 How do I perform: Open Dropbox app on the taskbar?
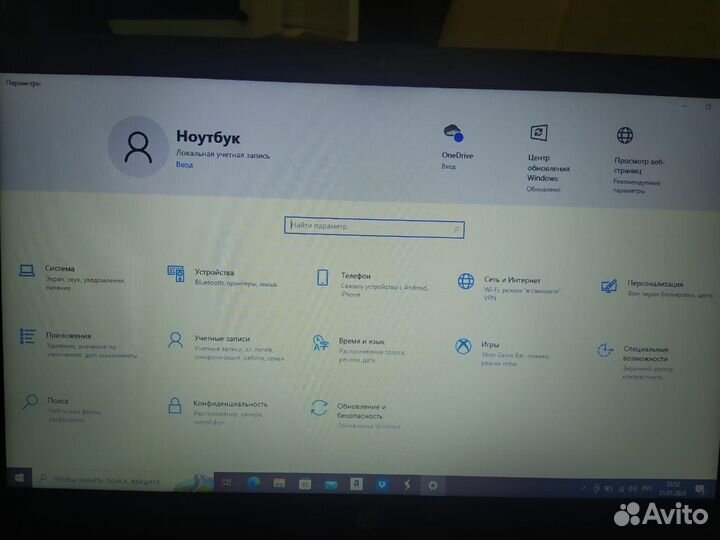click(x=382, y=484)
